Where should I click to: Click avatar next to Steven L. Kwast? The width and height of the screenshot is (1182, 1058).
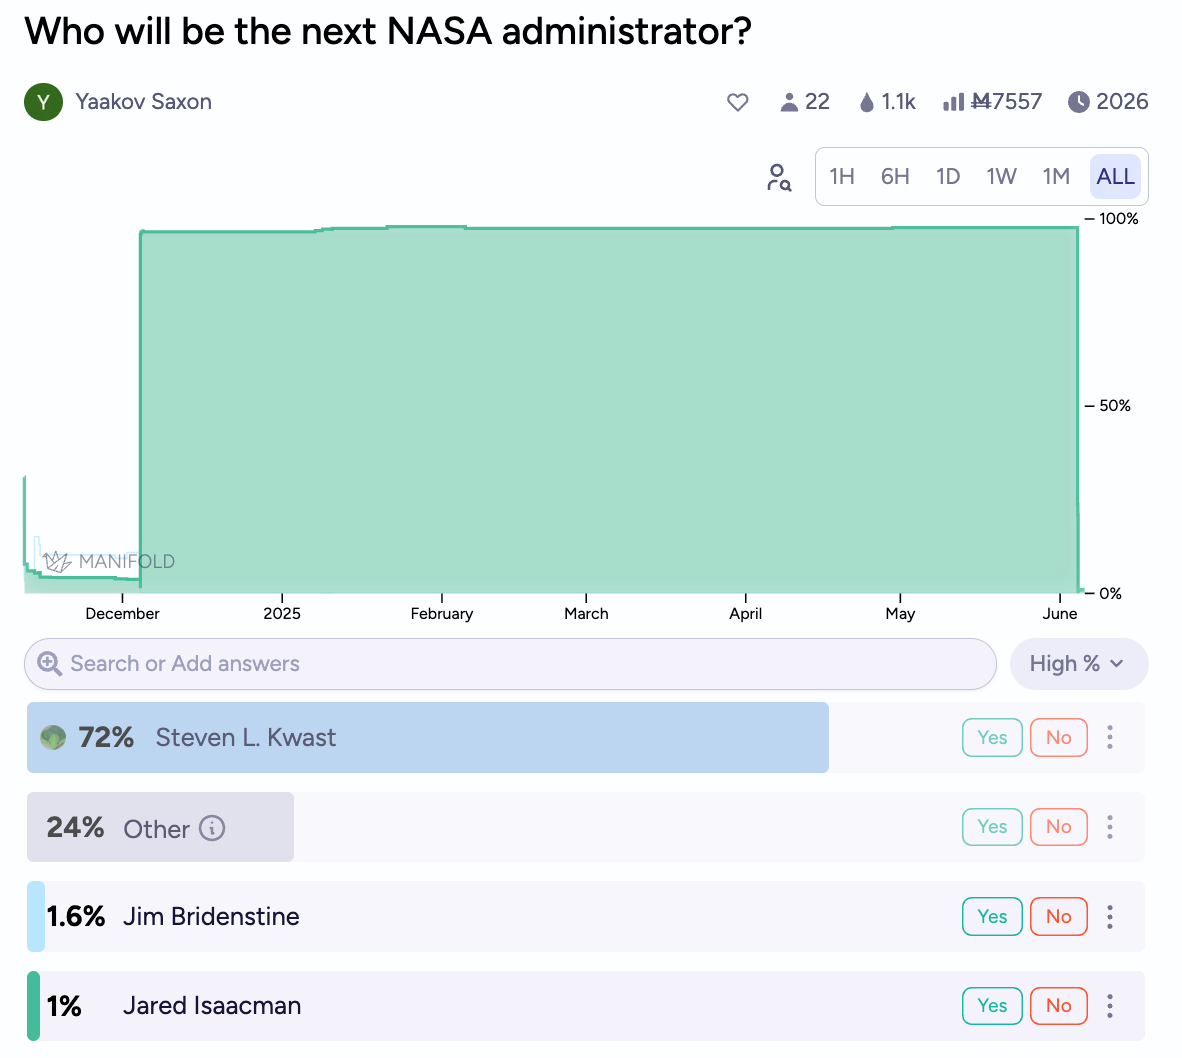53,737
